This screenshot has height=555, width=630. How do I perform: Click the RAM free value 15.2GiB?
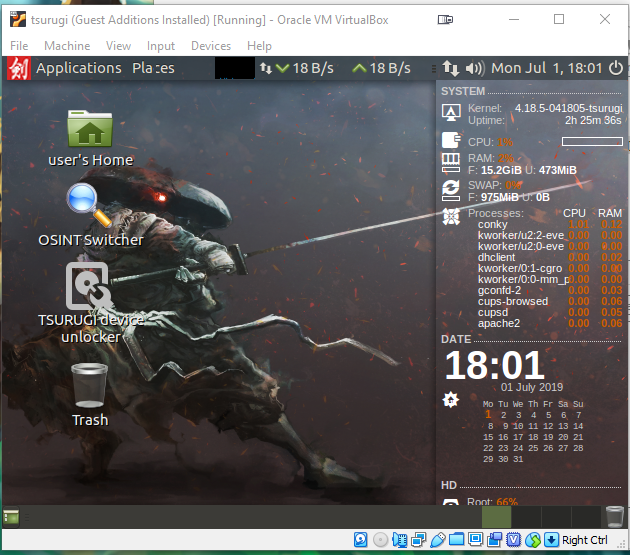(x=501, y=170)
